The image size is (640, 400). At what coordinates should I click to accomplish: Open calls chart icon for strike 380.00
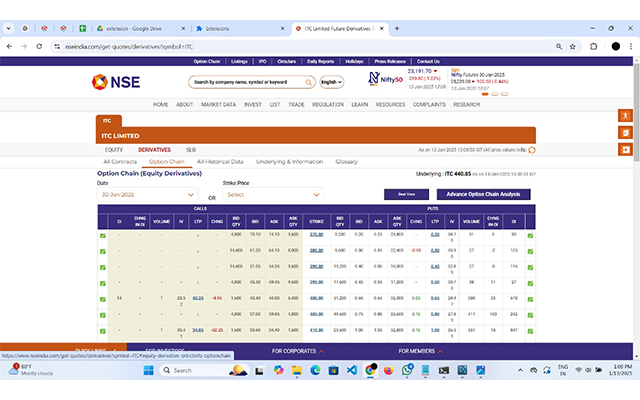point(103,252)
